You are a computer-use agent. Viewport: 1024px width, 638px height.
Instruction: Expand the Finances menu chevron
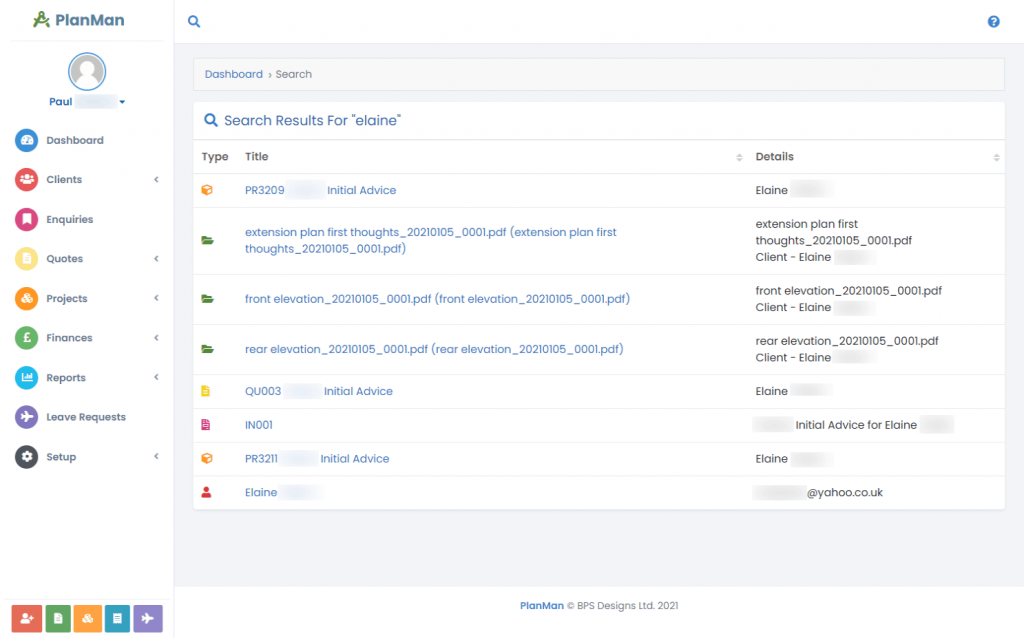point(156,338)
